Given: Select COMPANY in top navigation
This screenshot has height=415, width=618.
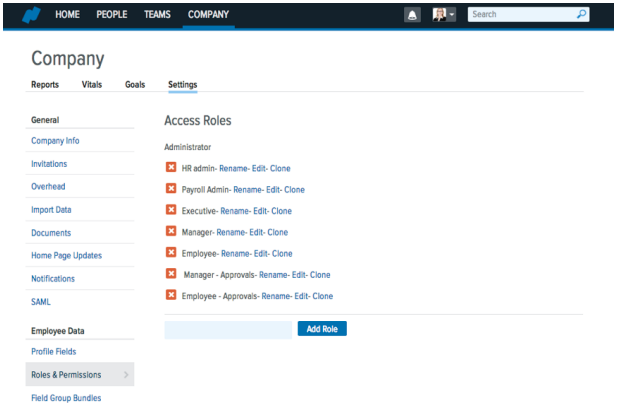Looking at the screenshot, I should coord(208,15).
